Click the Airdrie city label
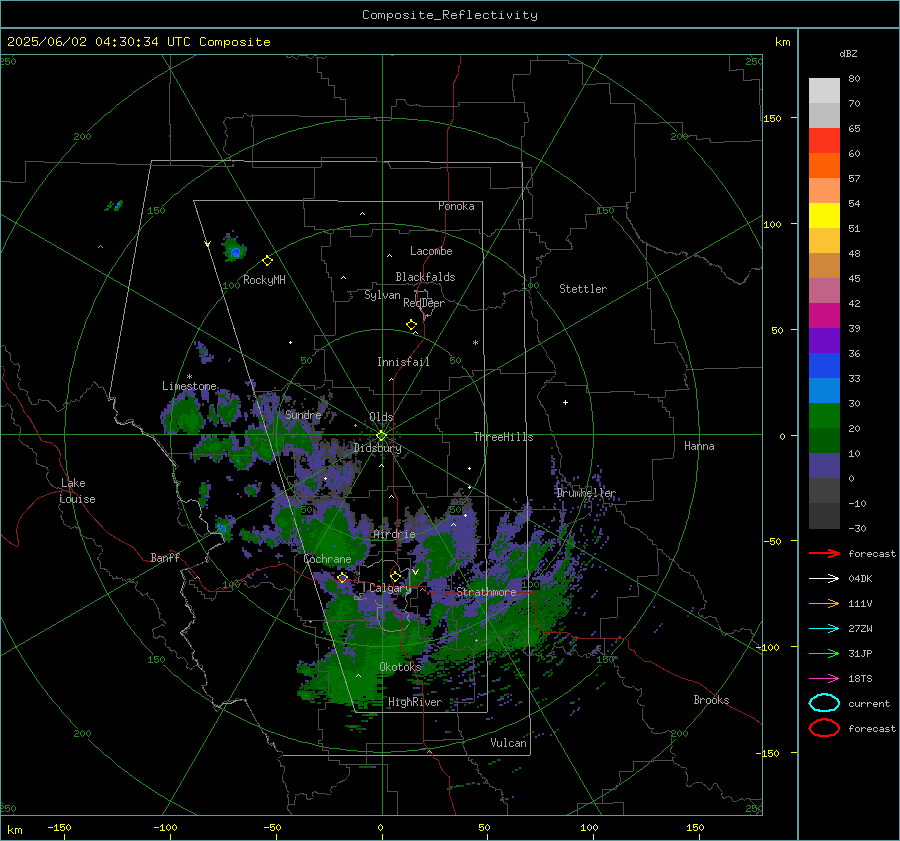 tap(394, 534)
